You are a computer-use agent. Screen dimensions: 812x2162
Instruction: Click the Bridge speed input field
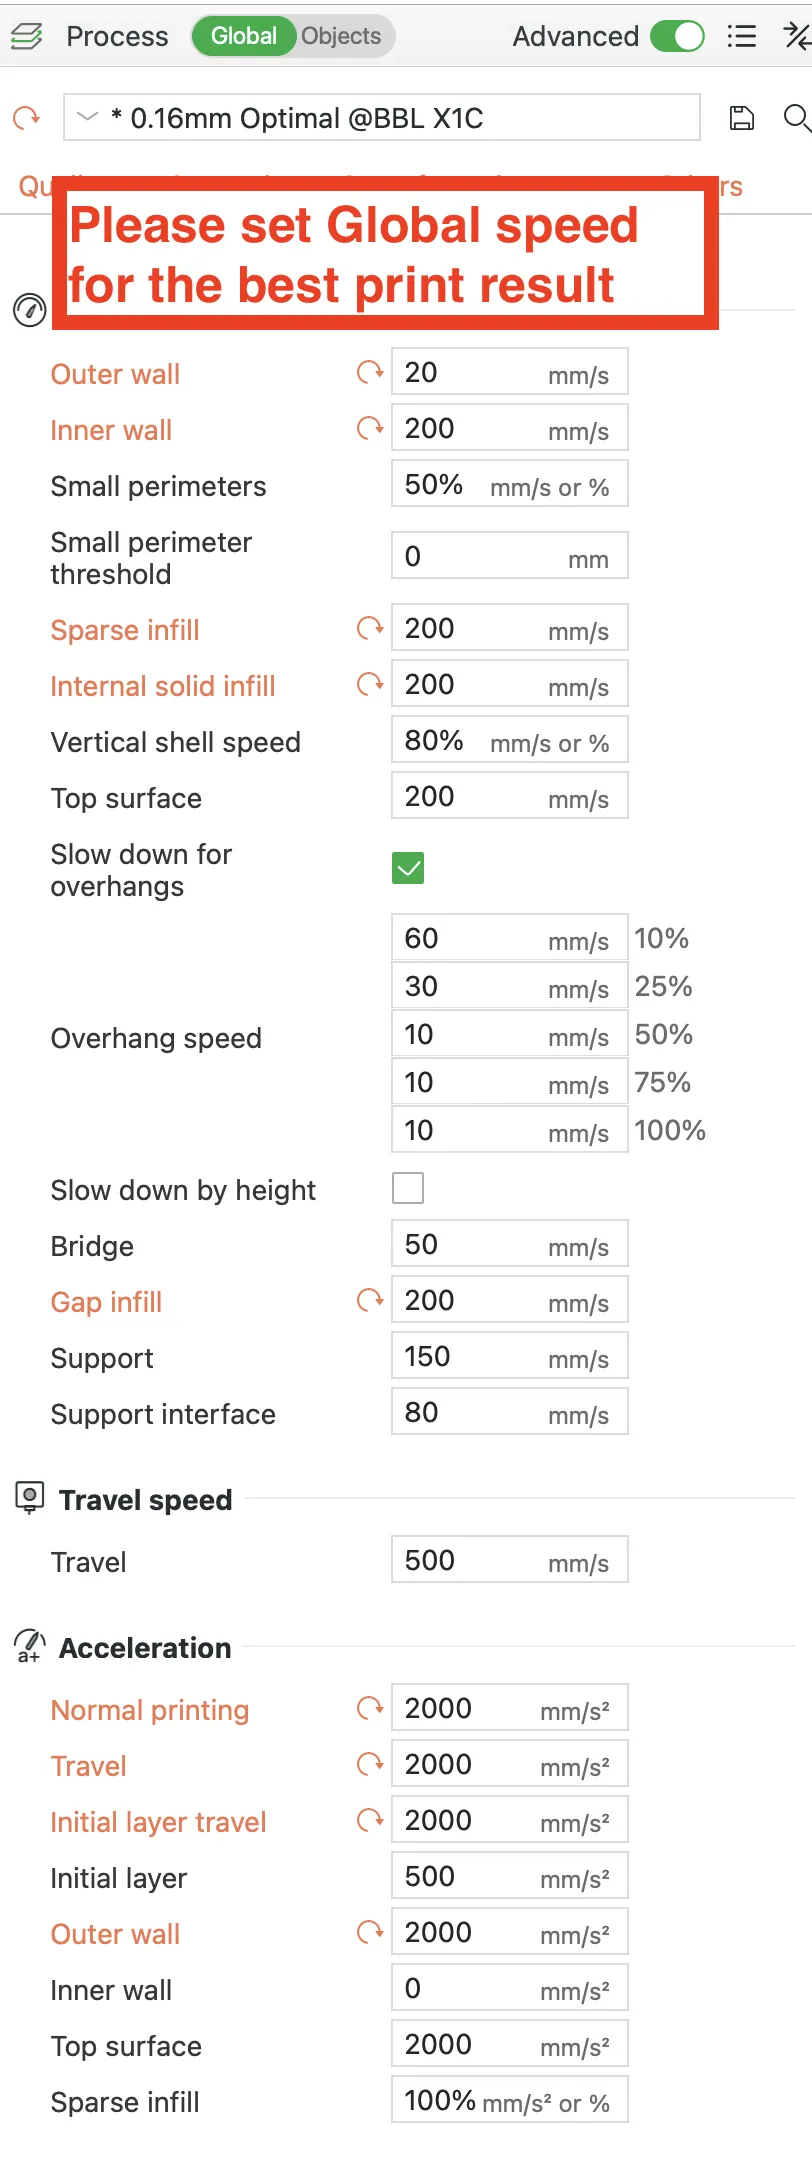tap(509, 1244)
